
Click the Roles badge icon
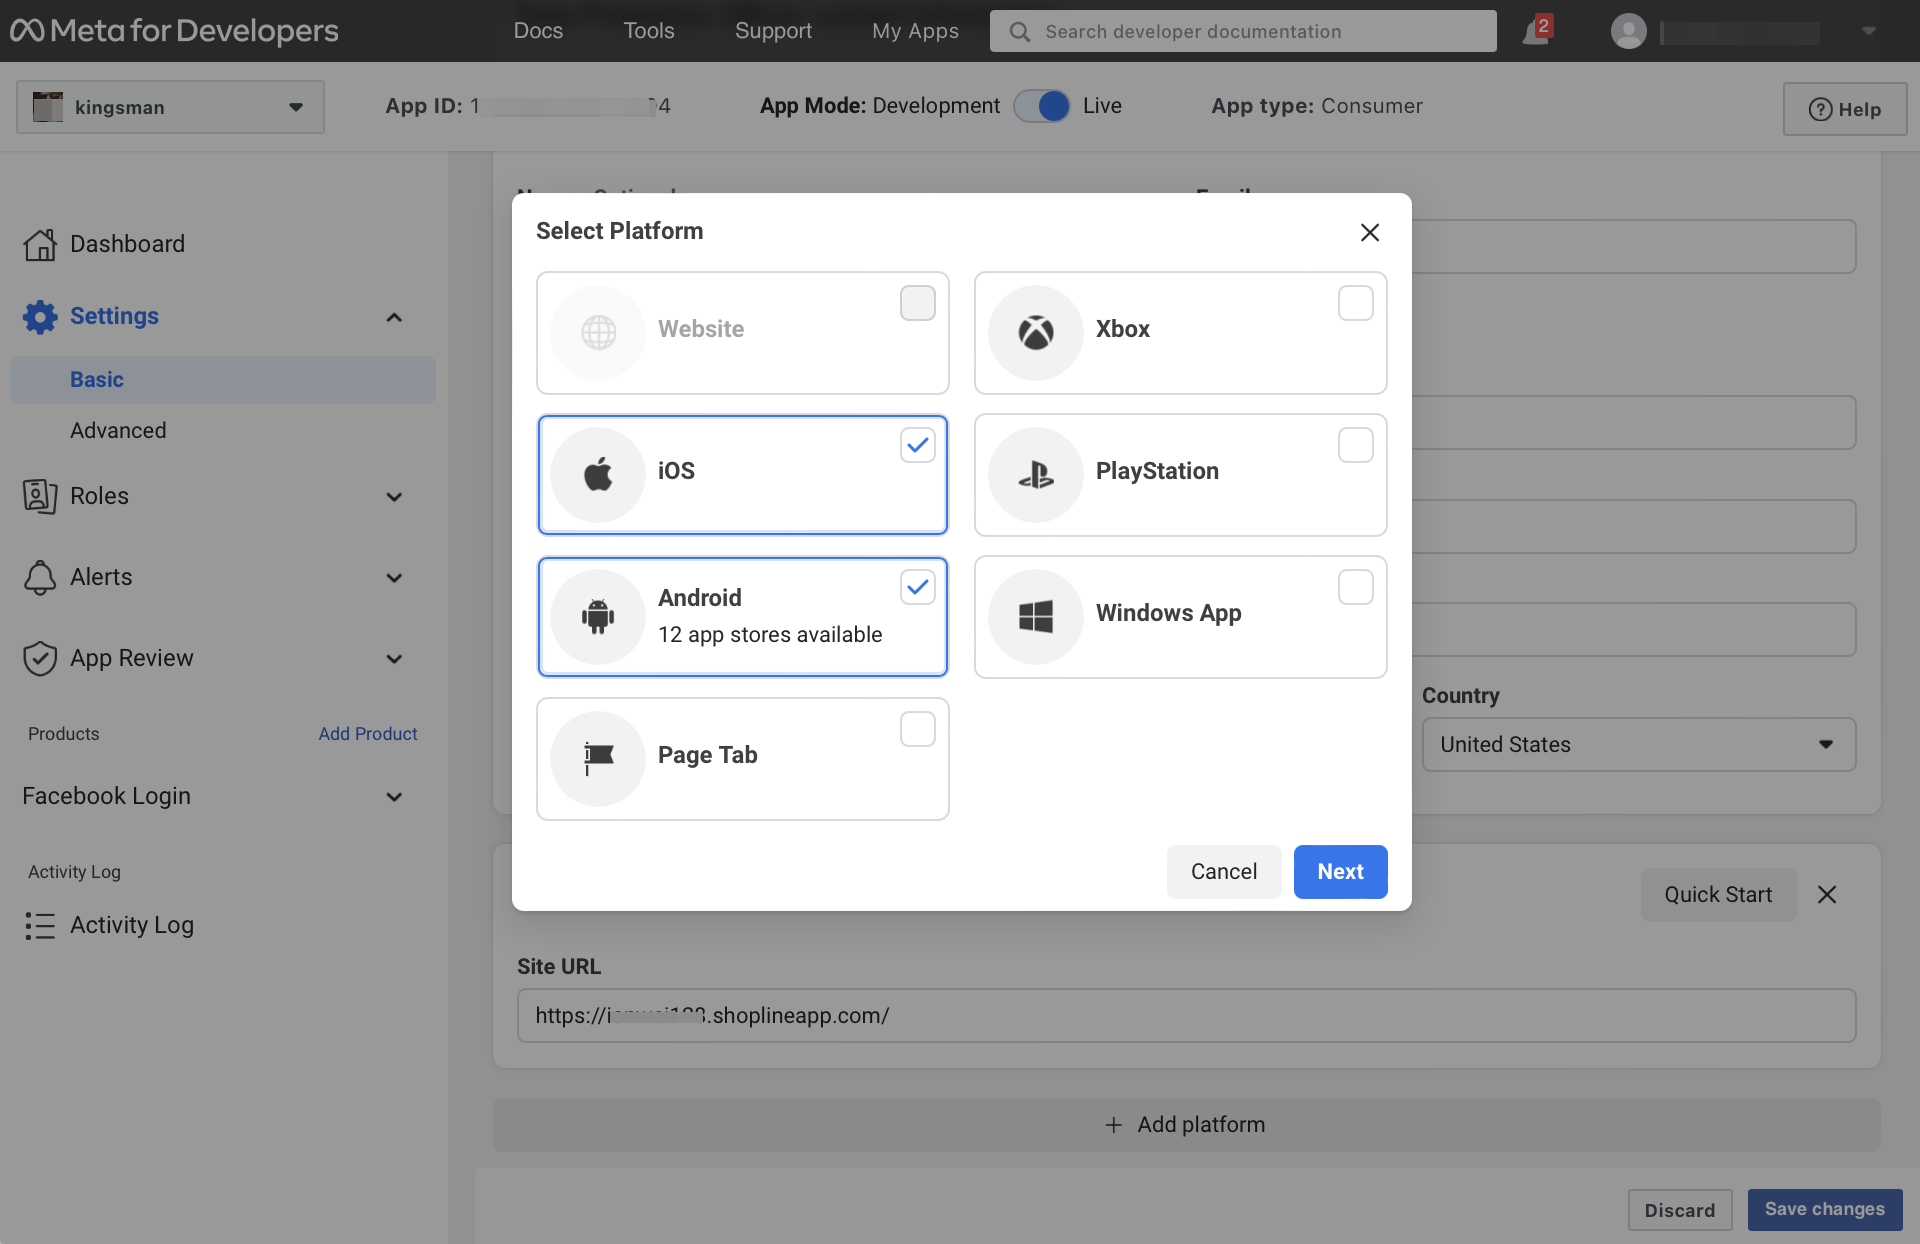coord(40,496)
